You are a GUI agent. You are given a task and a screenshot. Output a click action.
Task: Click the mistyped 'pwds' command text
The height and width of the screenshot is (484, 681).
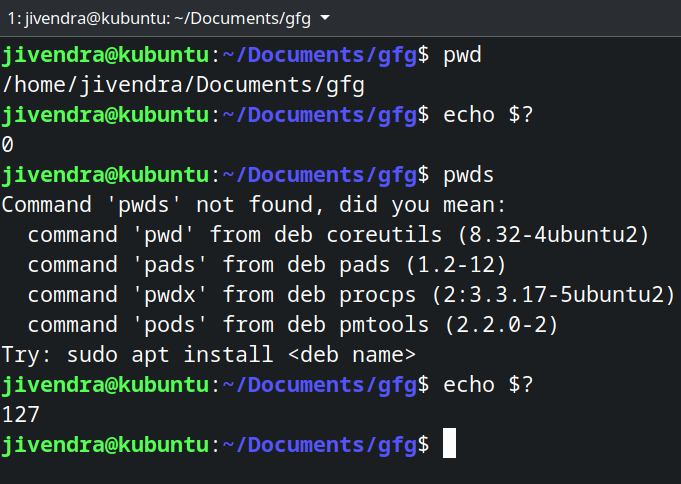pyautogui.click(x=468, y=174)
